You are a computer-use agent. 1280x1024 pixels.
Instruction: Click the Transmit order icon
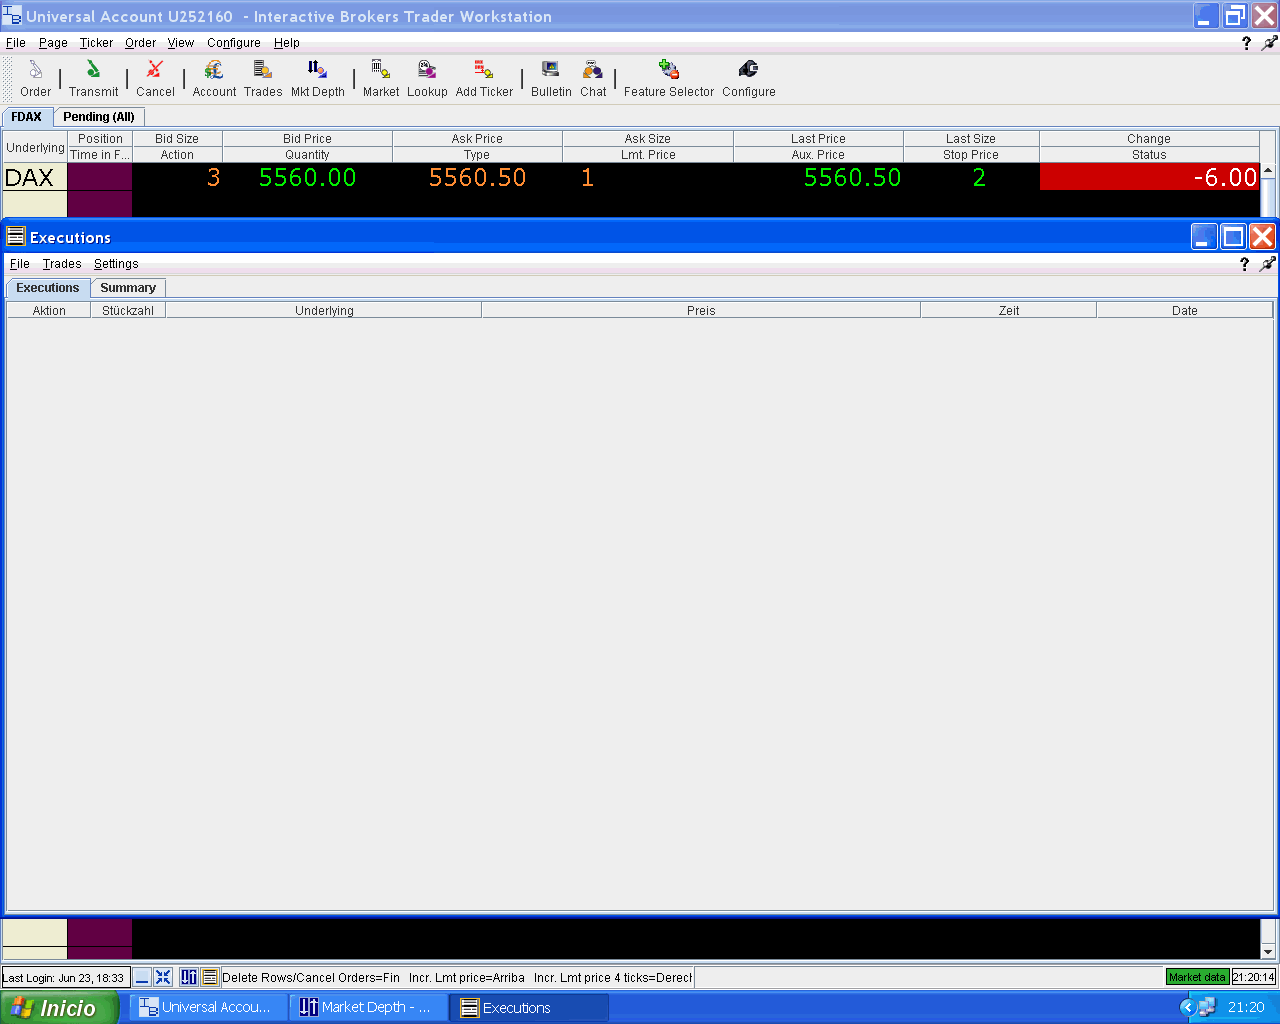click(93, 78)
